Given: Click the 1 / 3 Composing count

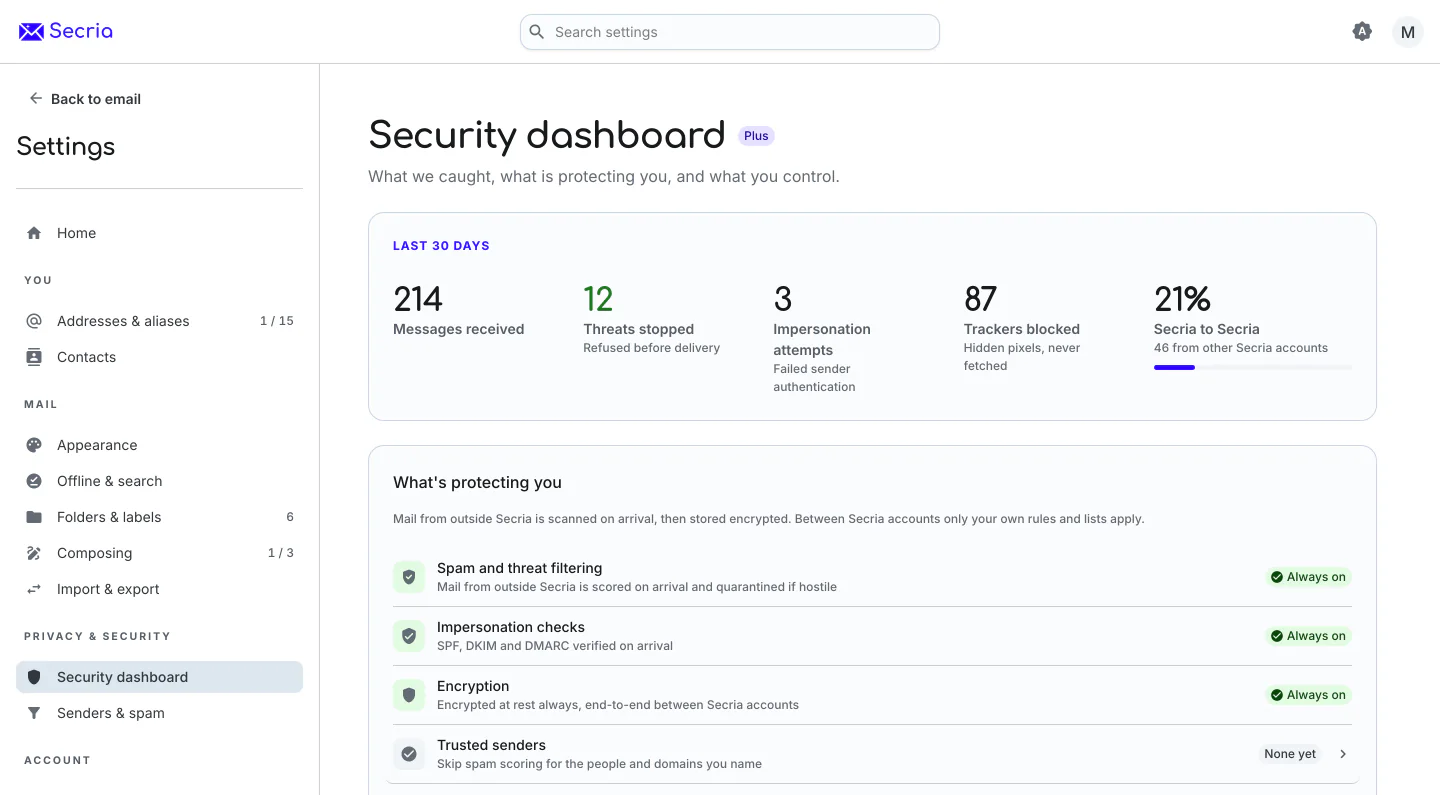Looking at the screenshot, I should click(281, 553).
